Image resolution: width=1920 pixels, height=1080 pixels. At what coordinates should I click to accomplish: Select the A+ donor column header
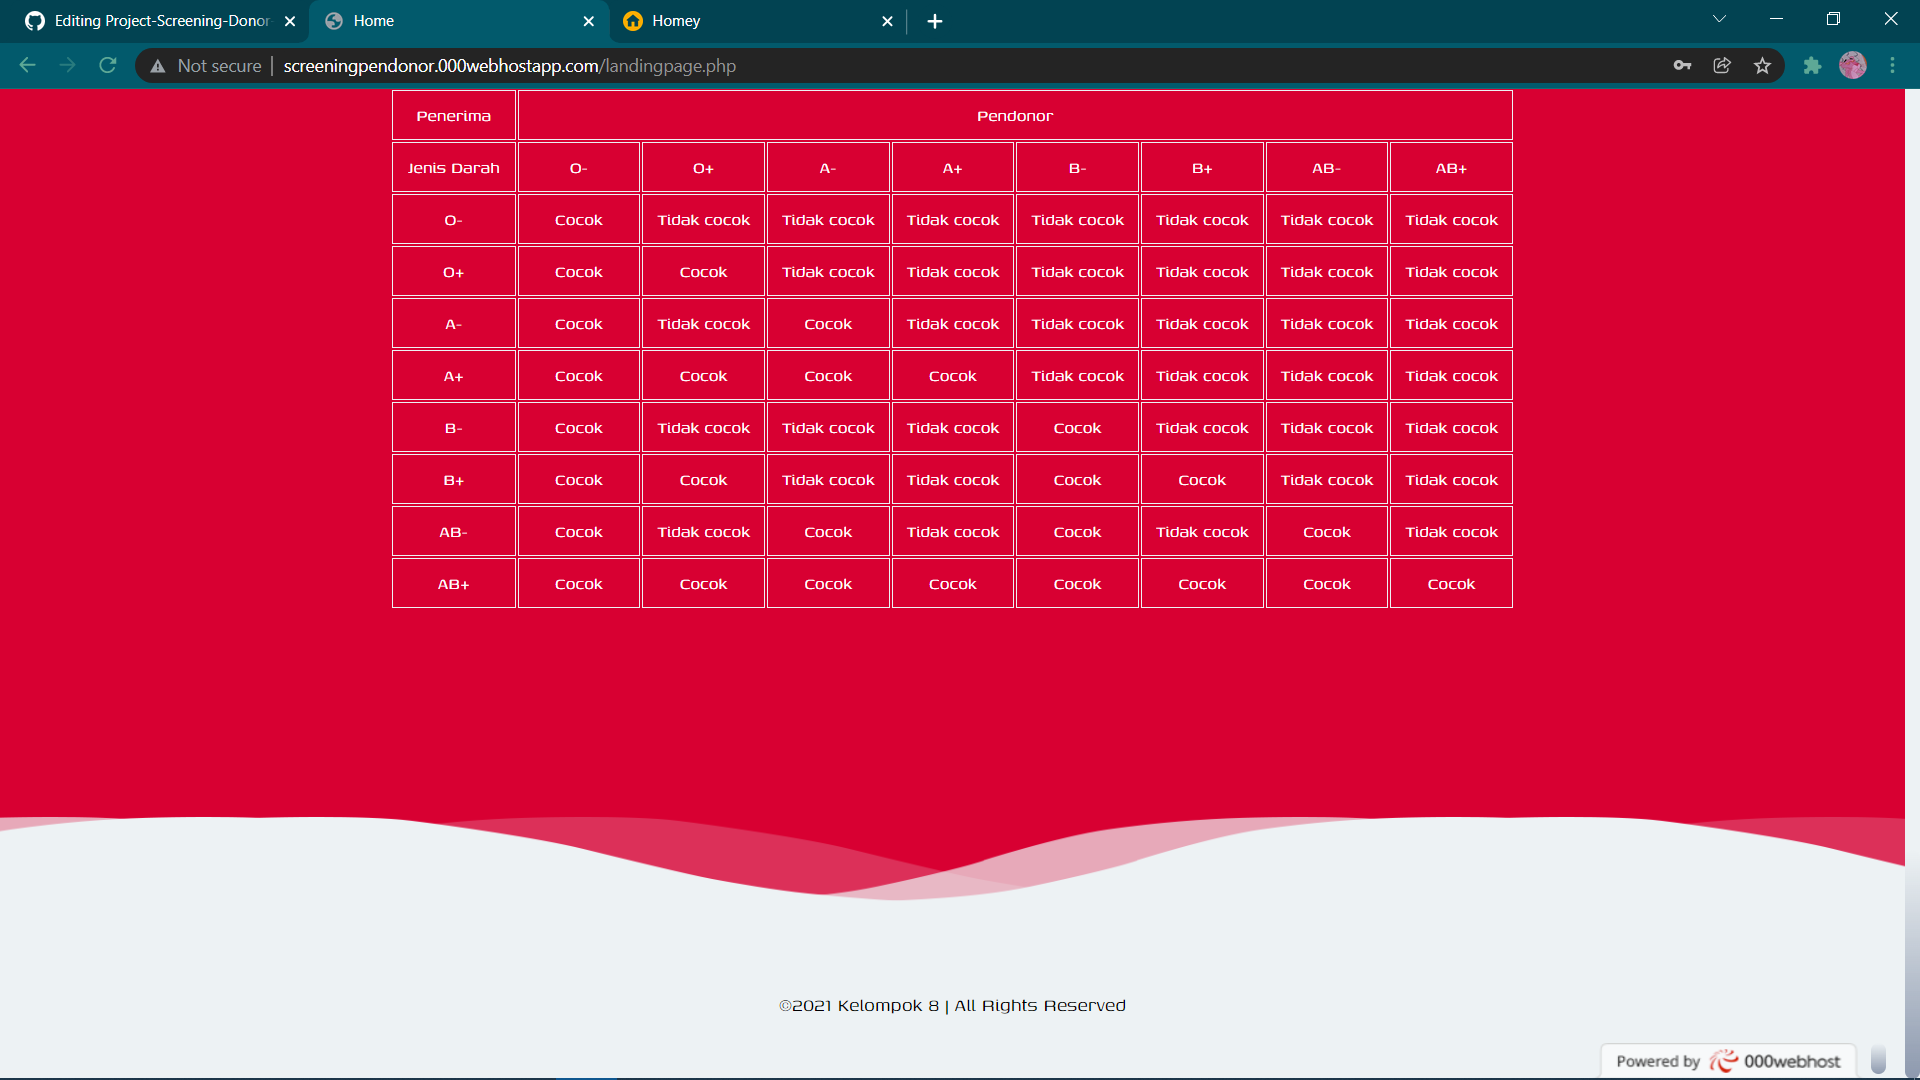pyautogui.click(x=953, y=168)
